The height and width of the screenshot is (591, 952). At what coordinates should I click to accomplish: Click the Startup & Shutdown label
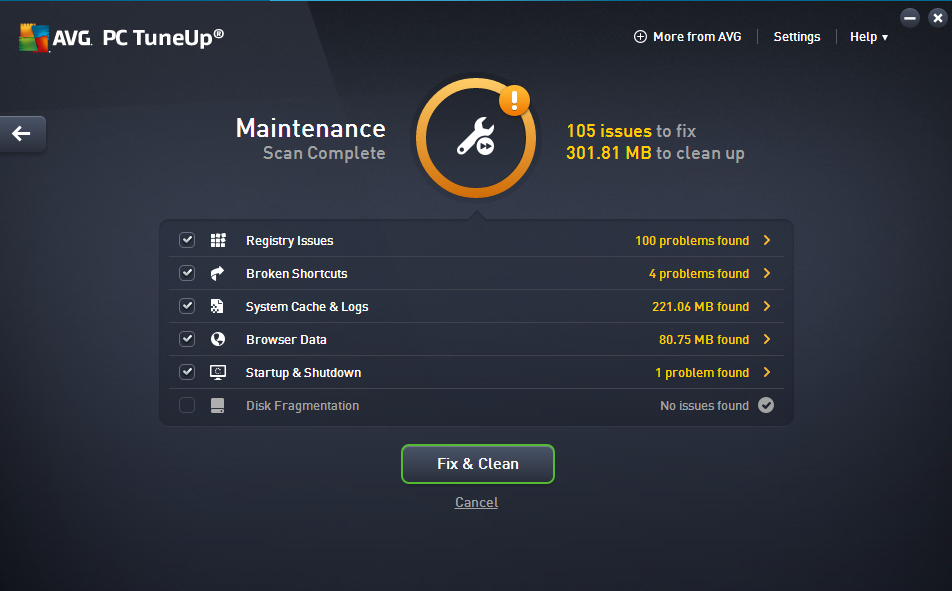point(304,372)
